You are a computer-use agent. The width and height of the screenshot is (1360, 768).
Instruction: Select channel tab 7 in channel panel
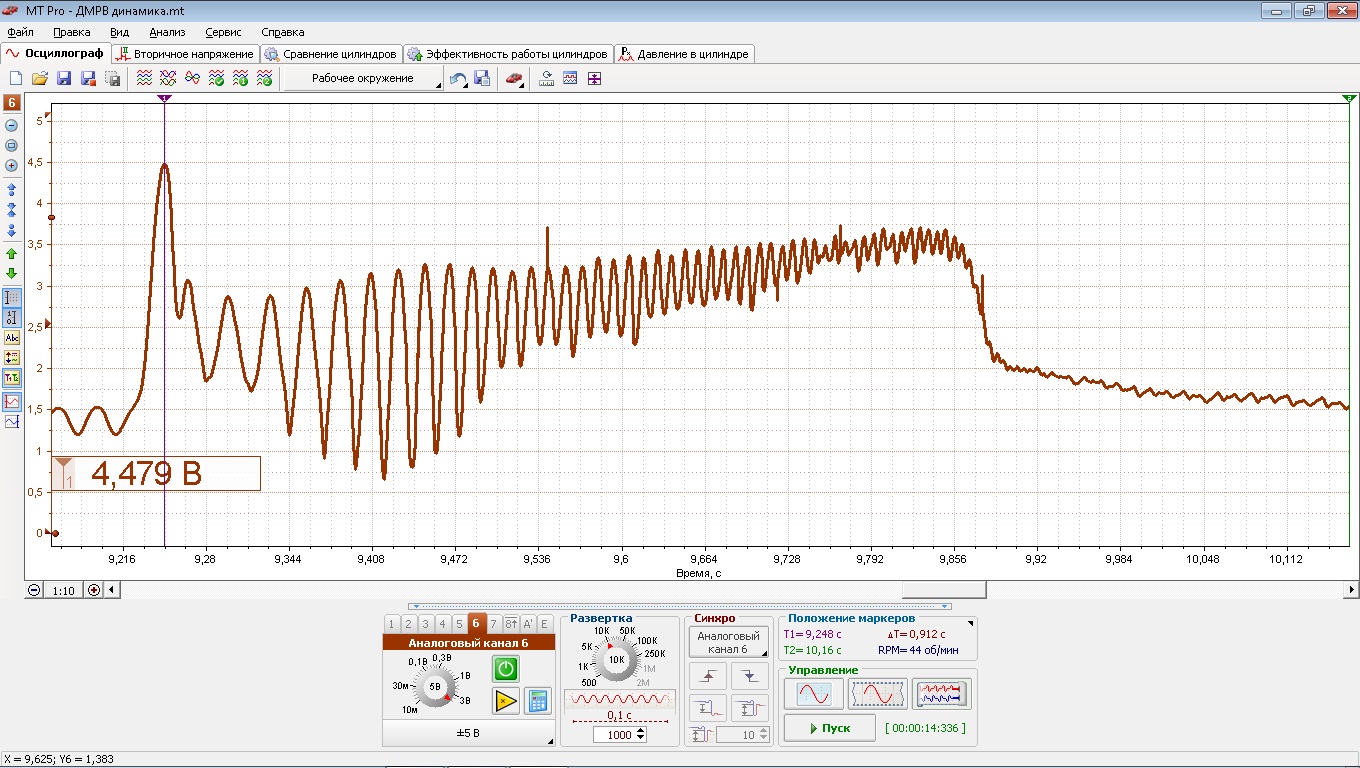[493, 624]
